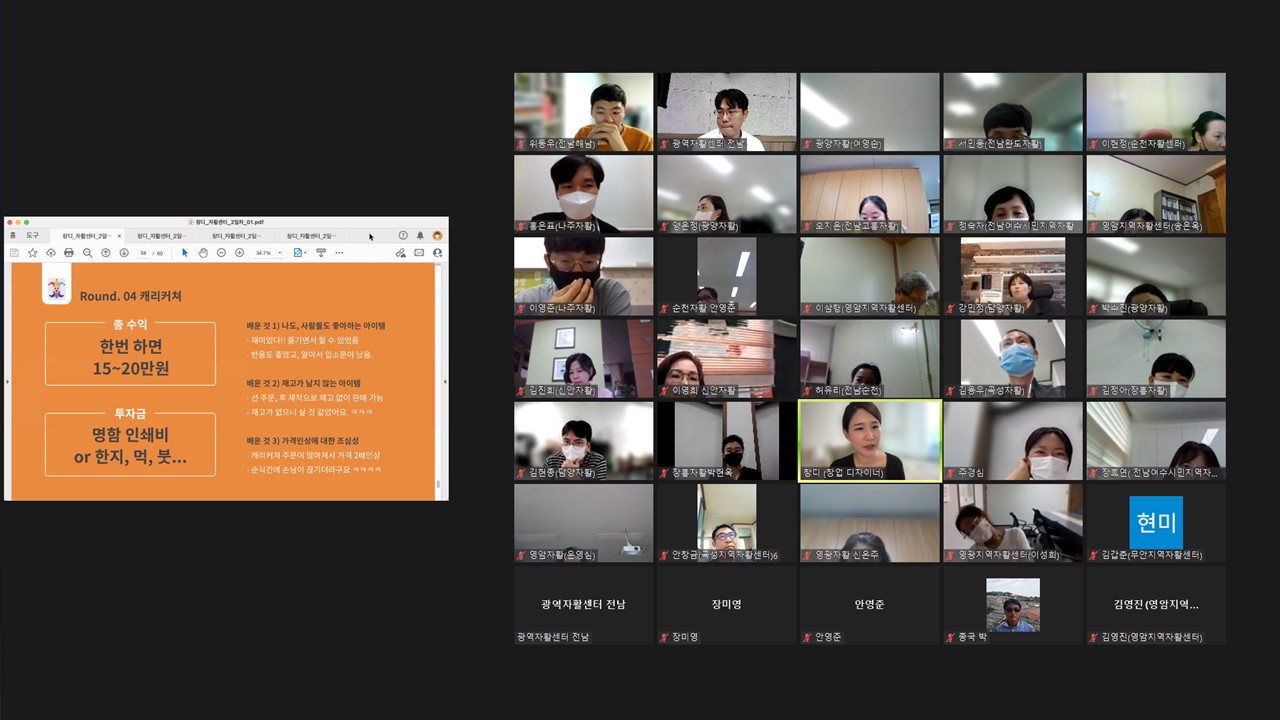The width and height of the screenshot is (1280, 720).
Task: Click the print icon in PDF toolbar
Action: [69, 253]
